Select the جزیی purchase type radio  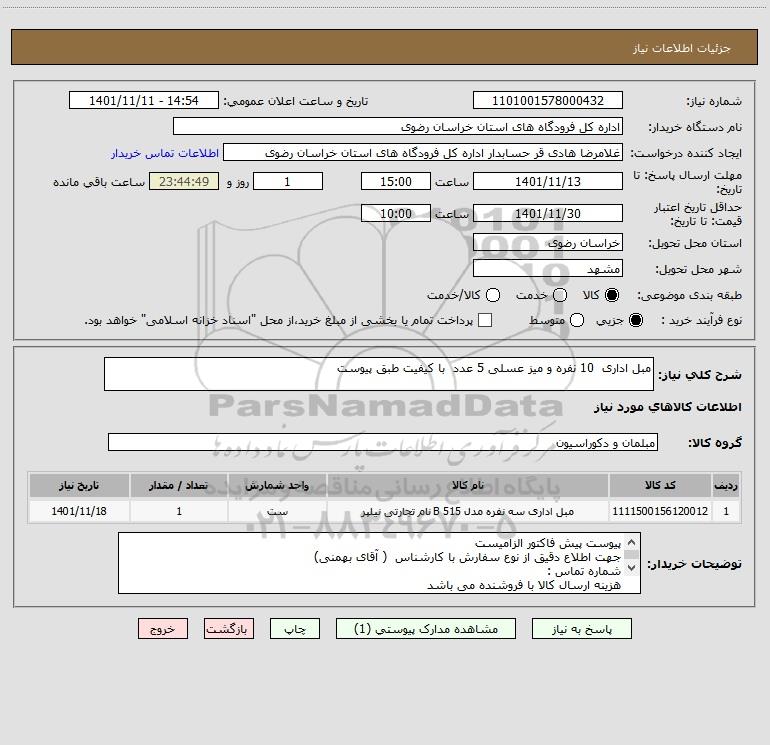point(635,320)
